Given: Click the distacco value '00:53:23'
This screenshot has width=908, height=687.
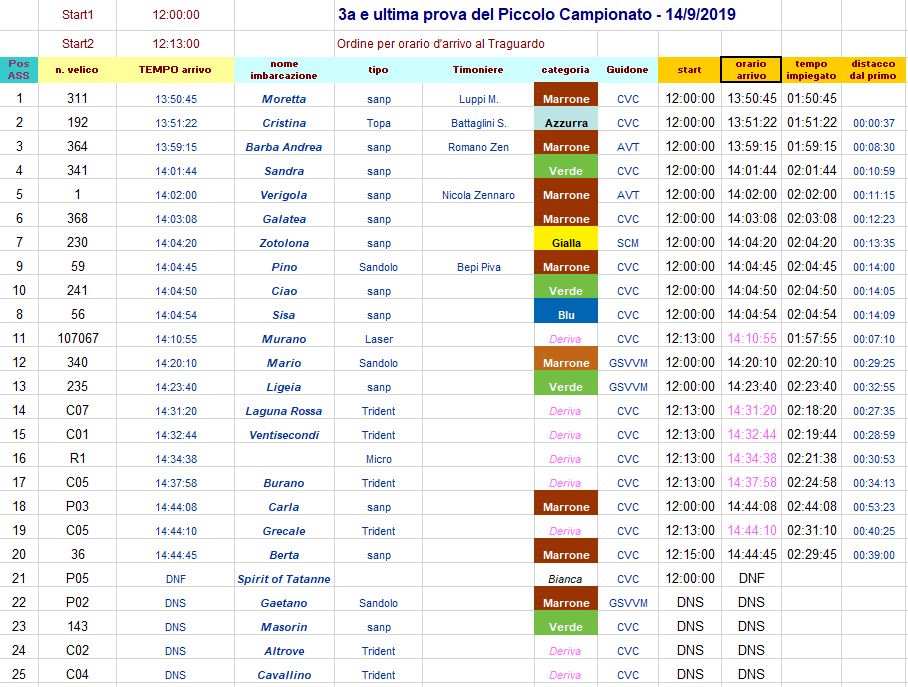Looking at the screenshot, I should [x=874, y=507].
